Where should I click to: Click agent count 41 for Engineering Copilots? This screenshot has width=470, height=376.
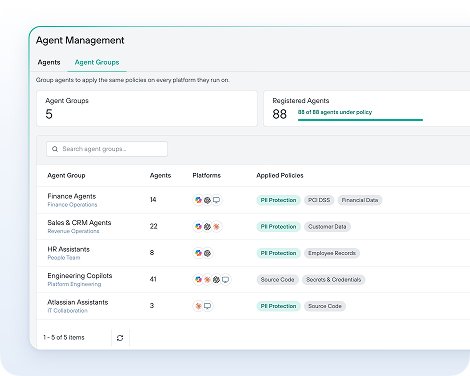point(153,279)
